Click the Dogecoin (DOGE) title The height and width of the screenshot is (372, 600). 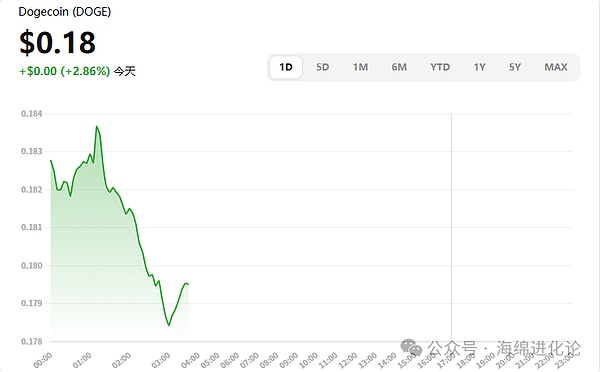pyautogui.click(x=65, y=11)
